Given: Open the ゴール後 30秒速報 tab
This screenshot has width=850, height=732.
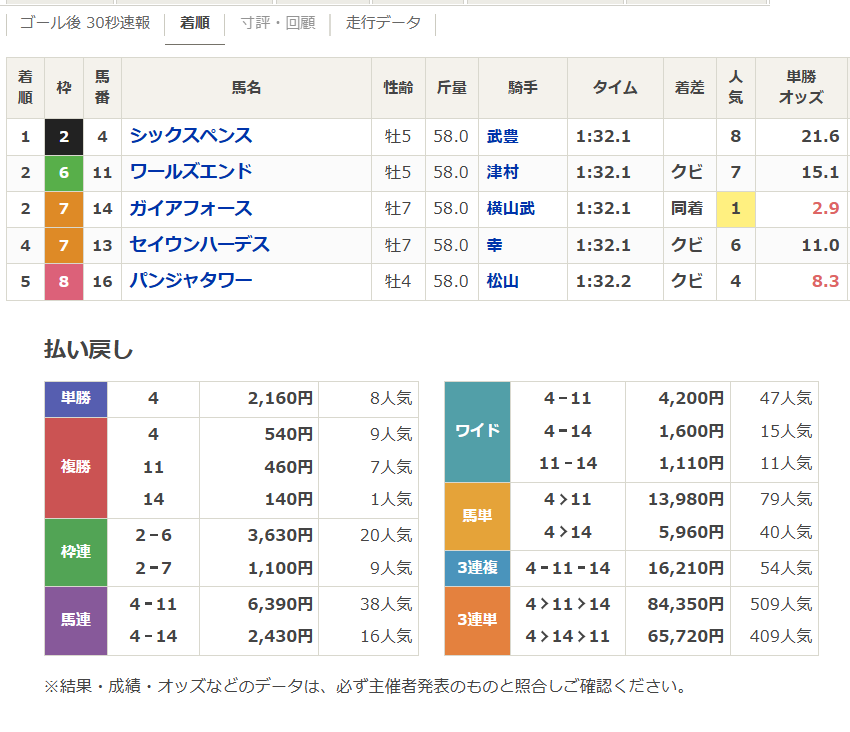Looking at the screenshot, I should [85, 23].
